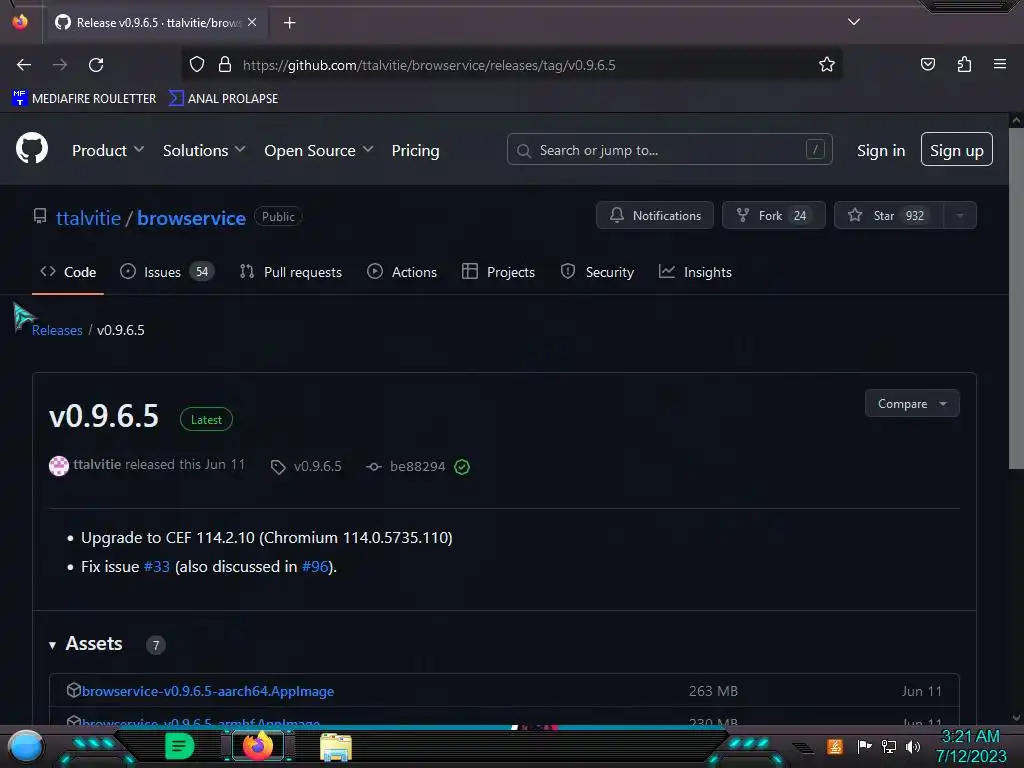Focus the Search or jump to field

(669, 150)
